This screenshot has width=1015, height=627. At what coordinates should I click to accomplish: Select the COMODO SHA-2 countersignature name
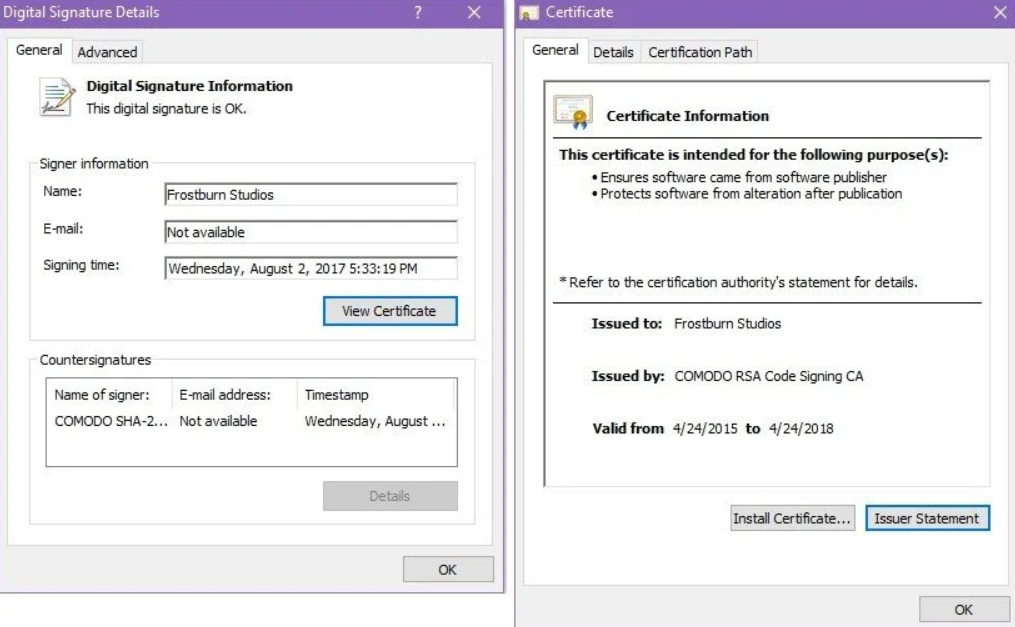click(x=111, y=421)
